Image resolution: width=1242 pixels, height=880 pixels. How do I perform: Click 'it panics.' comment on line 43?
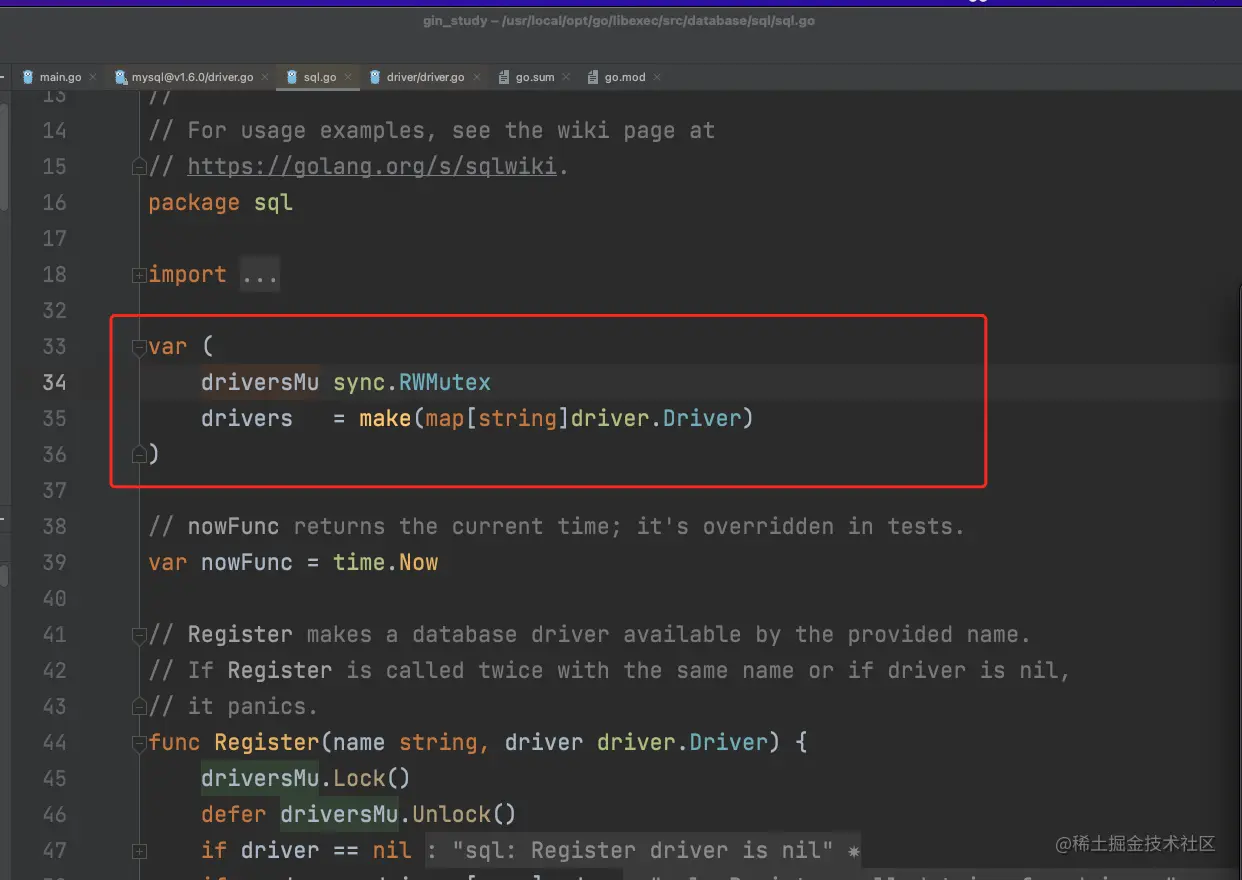[253, 706]
